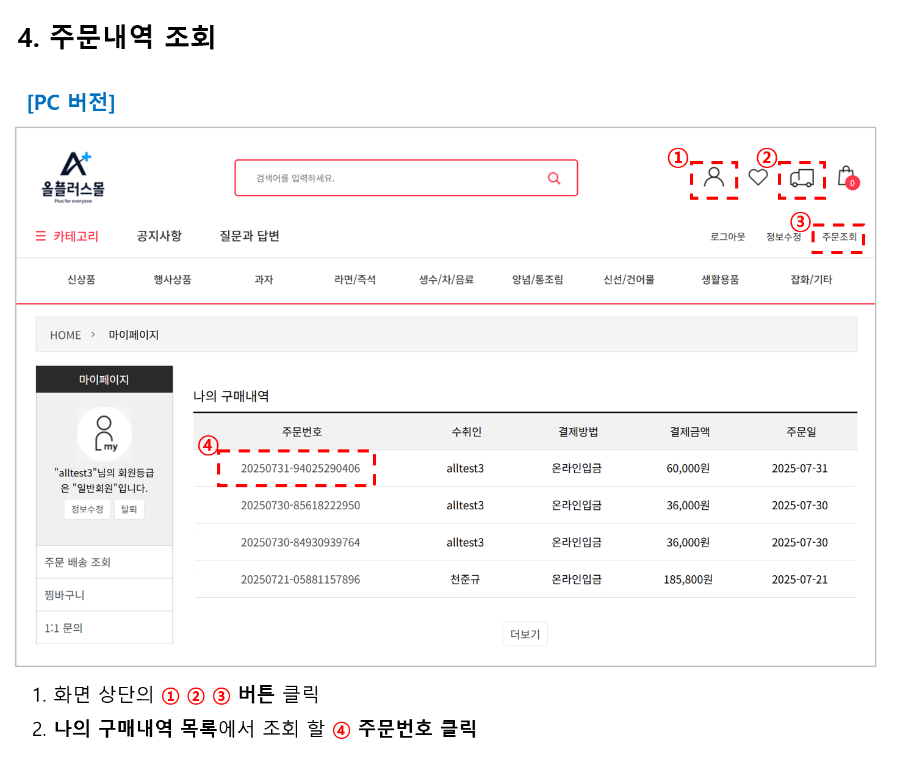Click the 탈퇴 button
This screenshot has height=759, width=900.
pos(129,509)
